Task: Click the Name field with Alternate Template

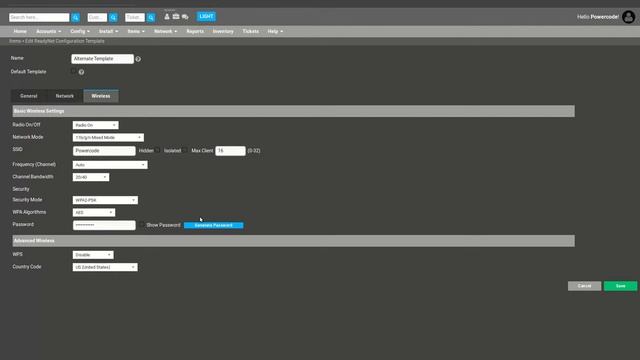Action: pyautogui.click(x=102, y=59)
